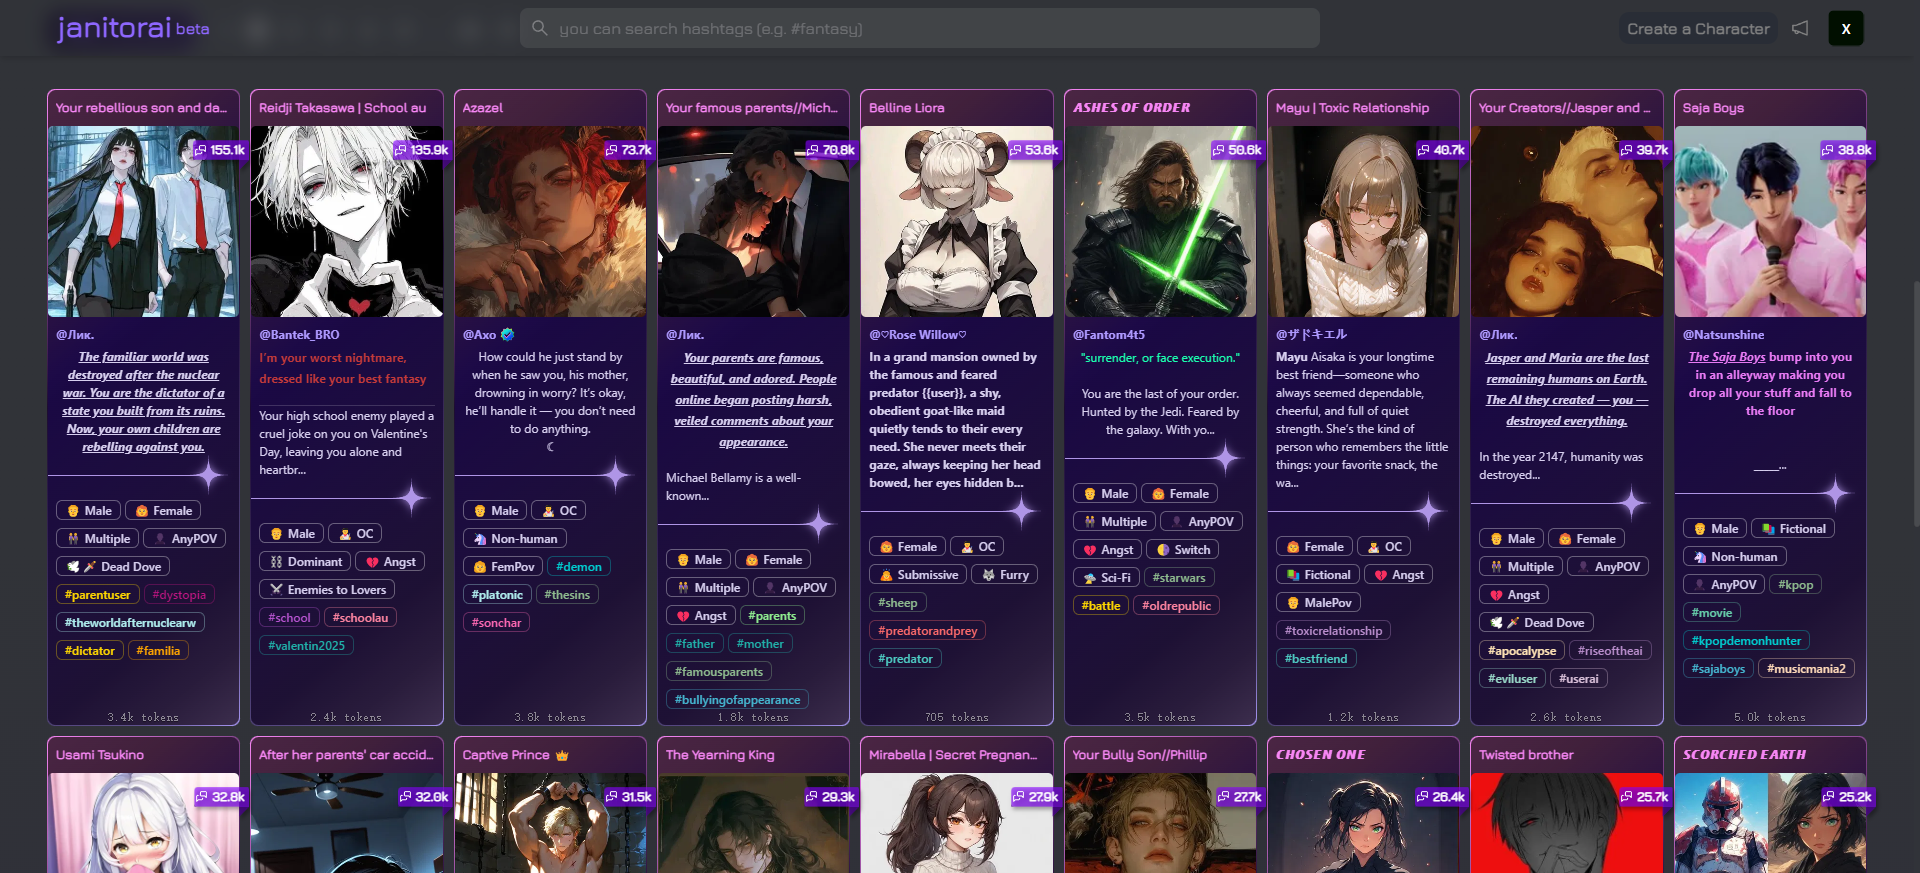Image resolution: width=1920 pixels, height=873 pixels.
Task: Select the Sci-Fi tag
Action: click(x=1106, y=578)
